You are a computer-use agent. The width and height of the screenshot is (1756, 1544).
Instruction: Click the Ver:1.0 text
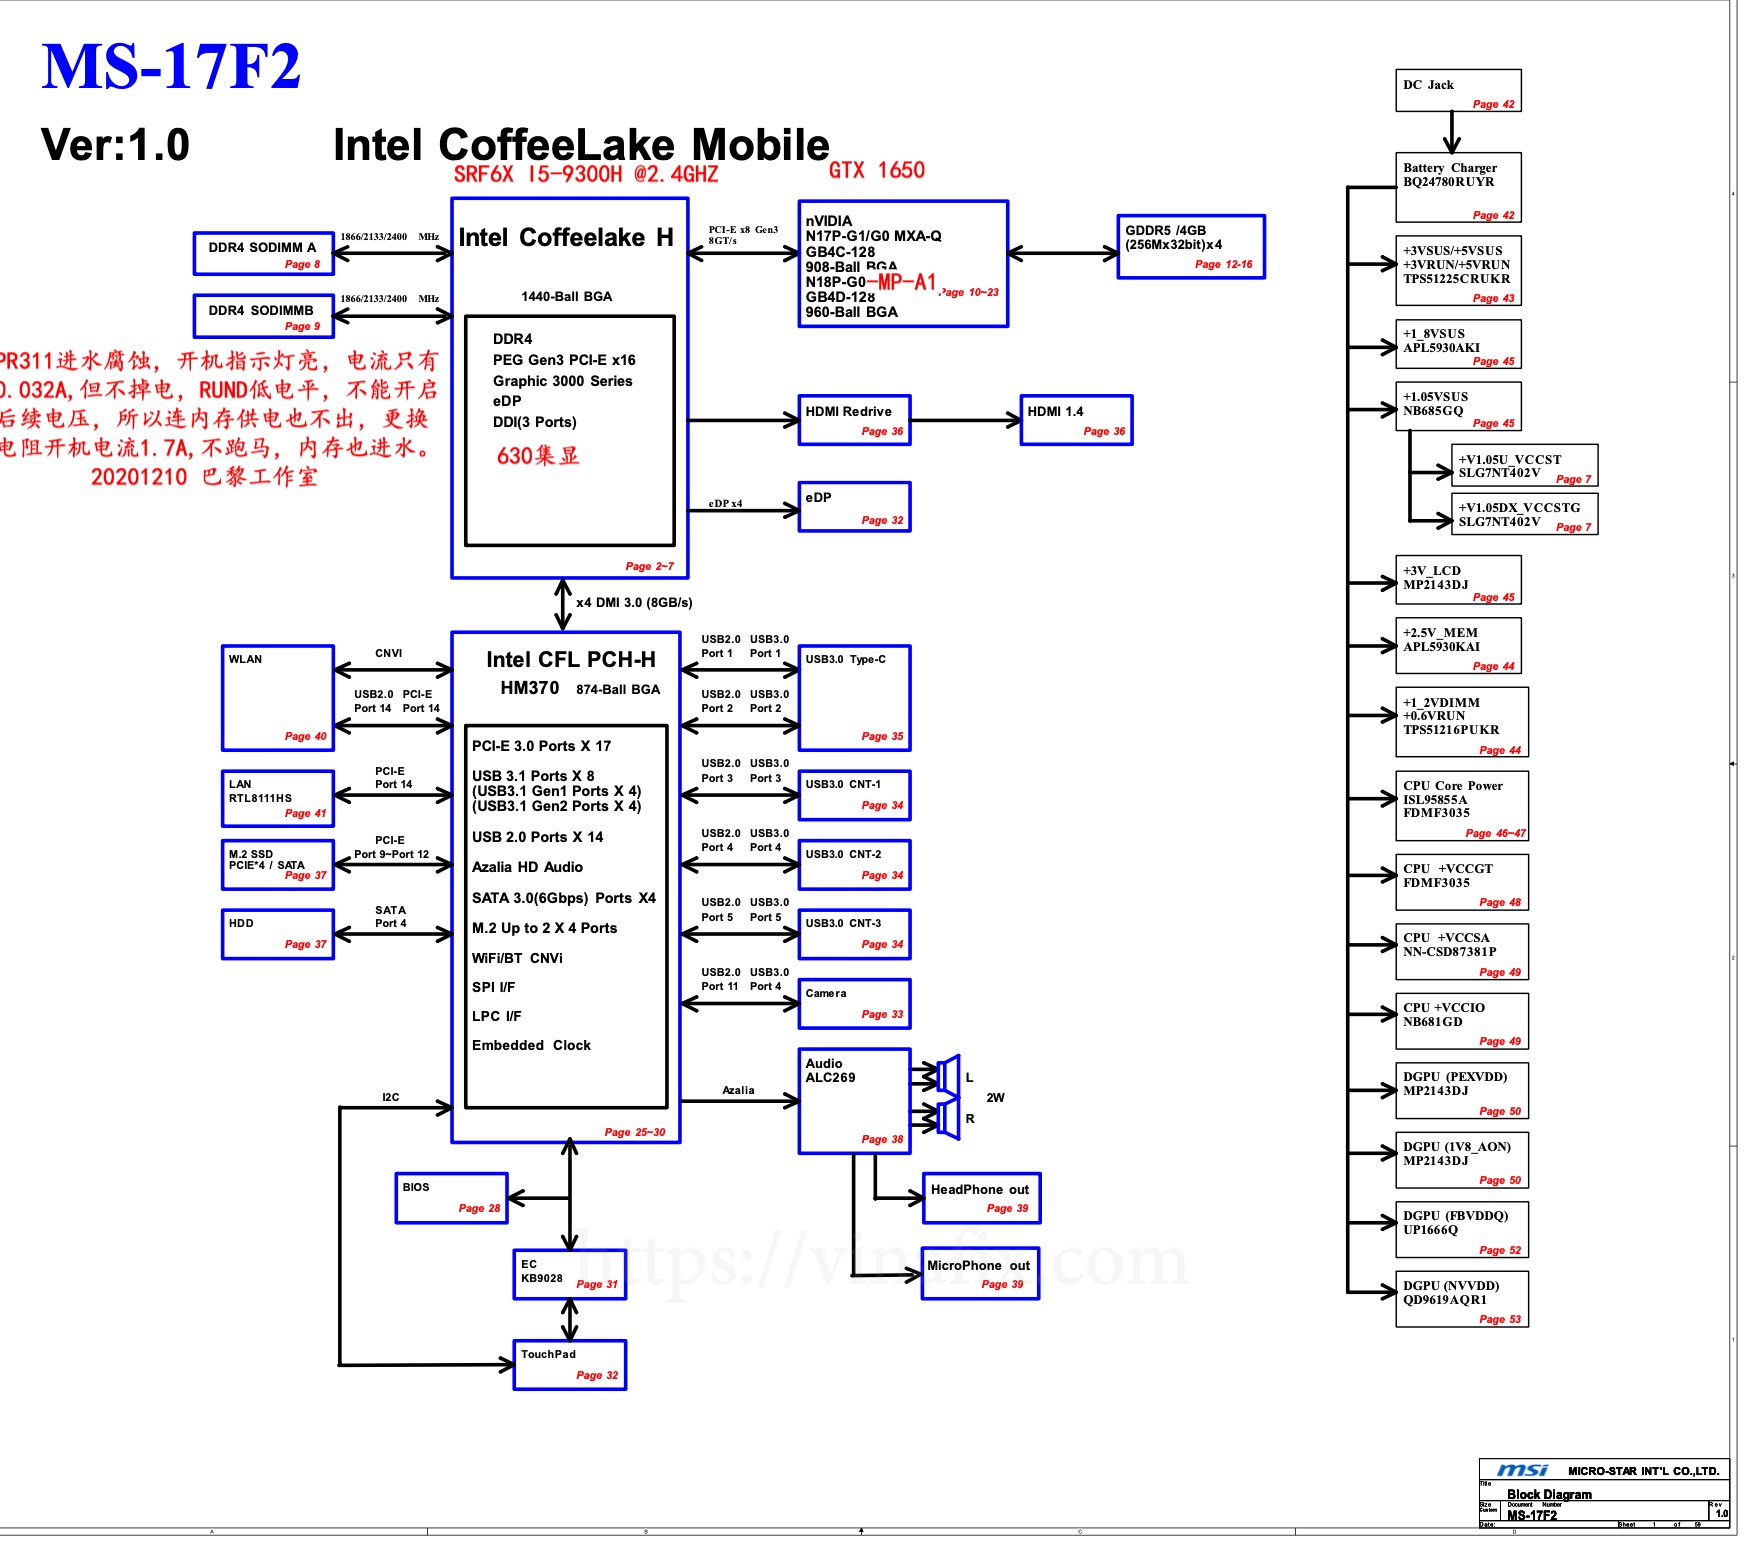(x=115, y=145)
